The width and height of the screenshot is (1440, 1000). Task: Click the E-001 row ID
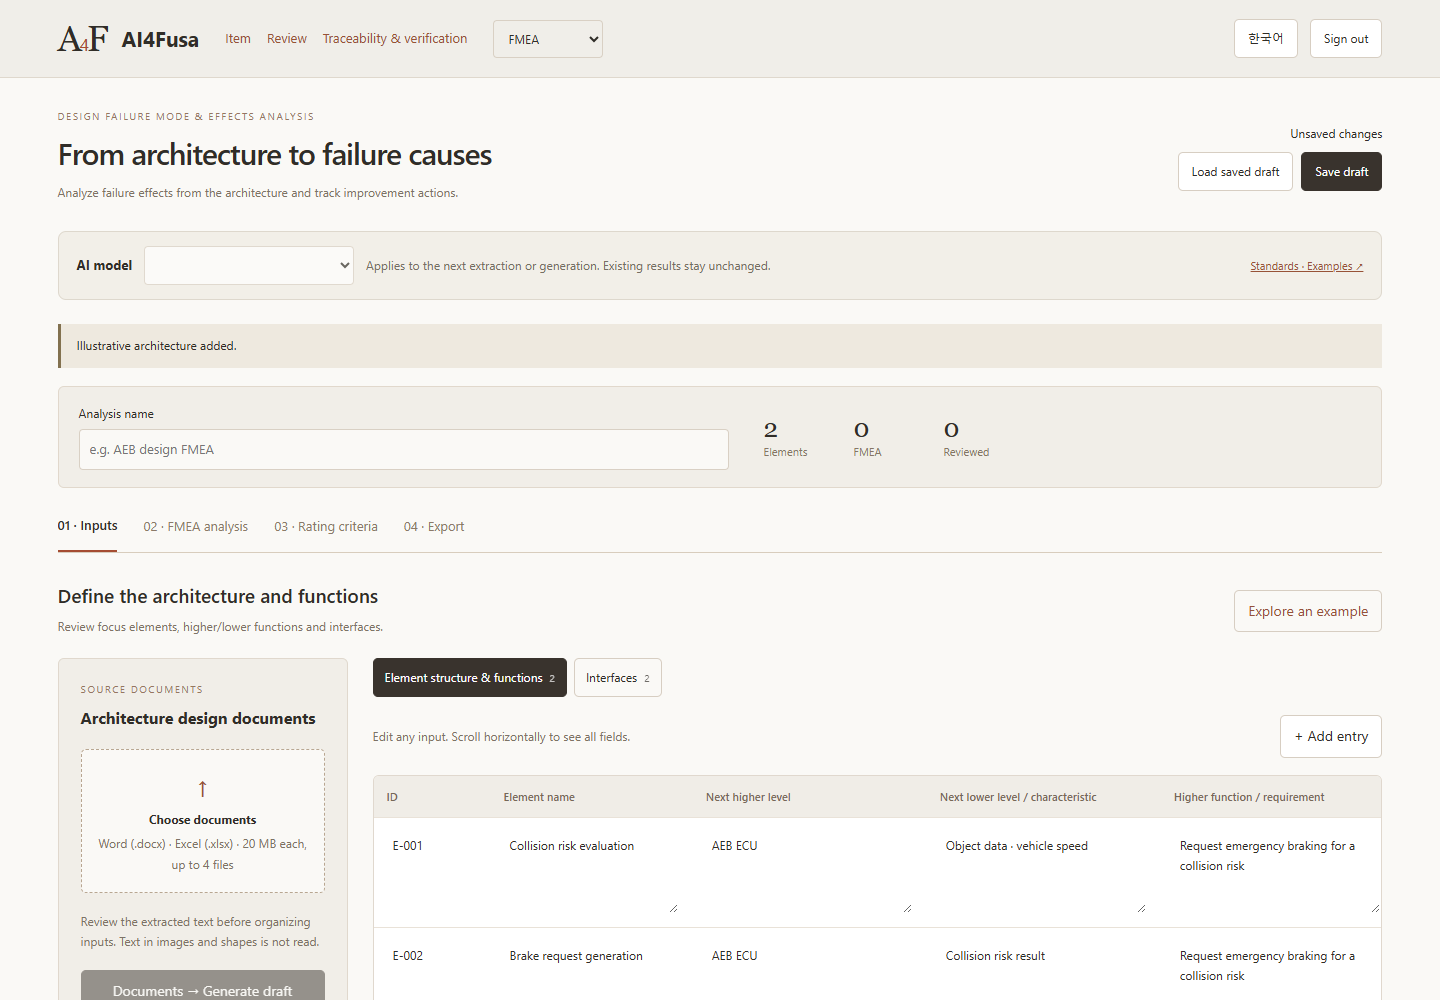pos(408,846)
